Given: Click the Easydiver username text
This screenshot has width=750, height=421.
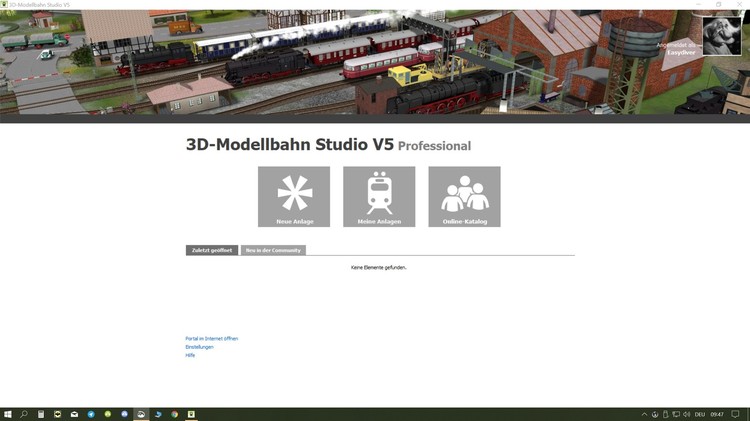Looking at the screenshot, I should point(681,53).
